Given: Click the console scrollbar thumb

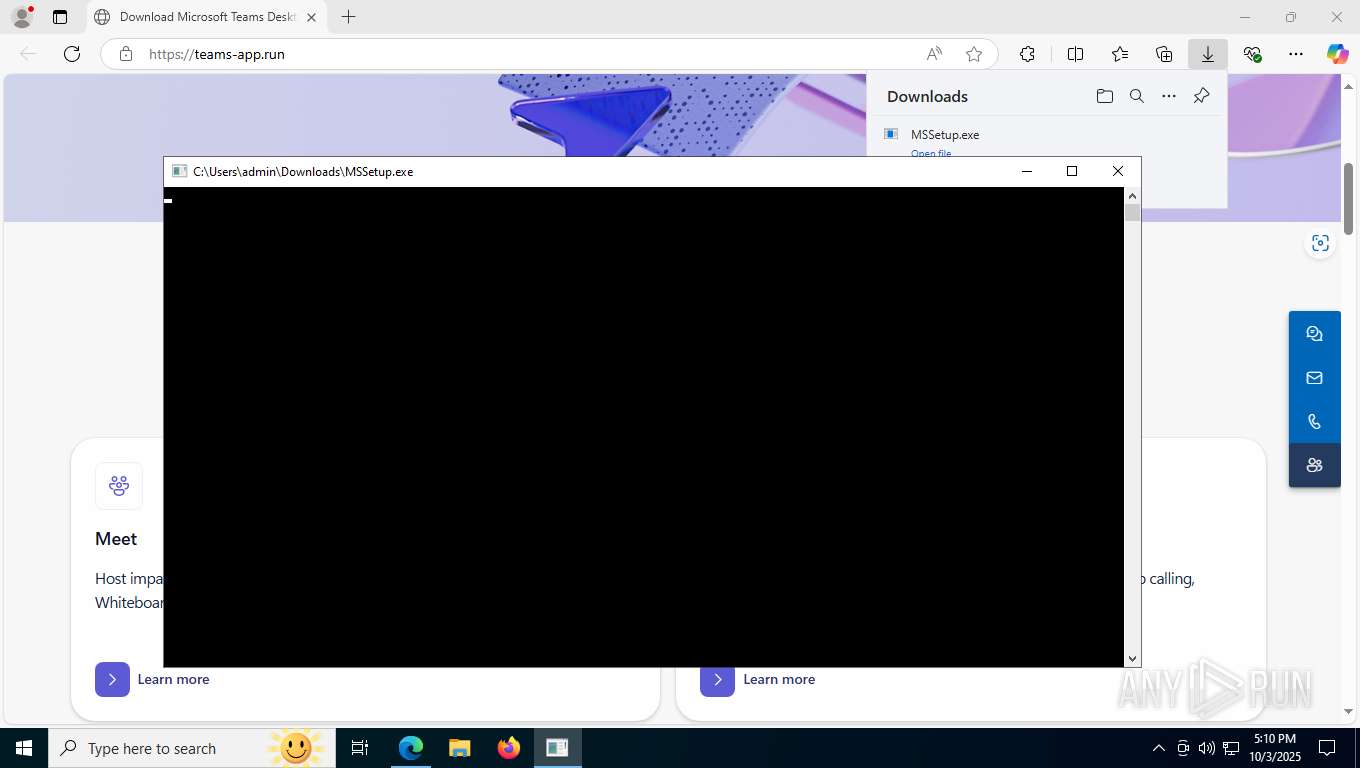Looking at the screenshot, I should click(1132, 213).
